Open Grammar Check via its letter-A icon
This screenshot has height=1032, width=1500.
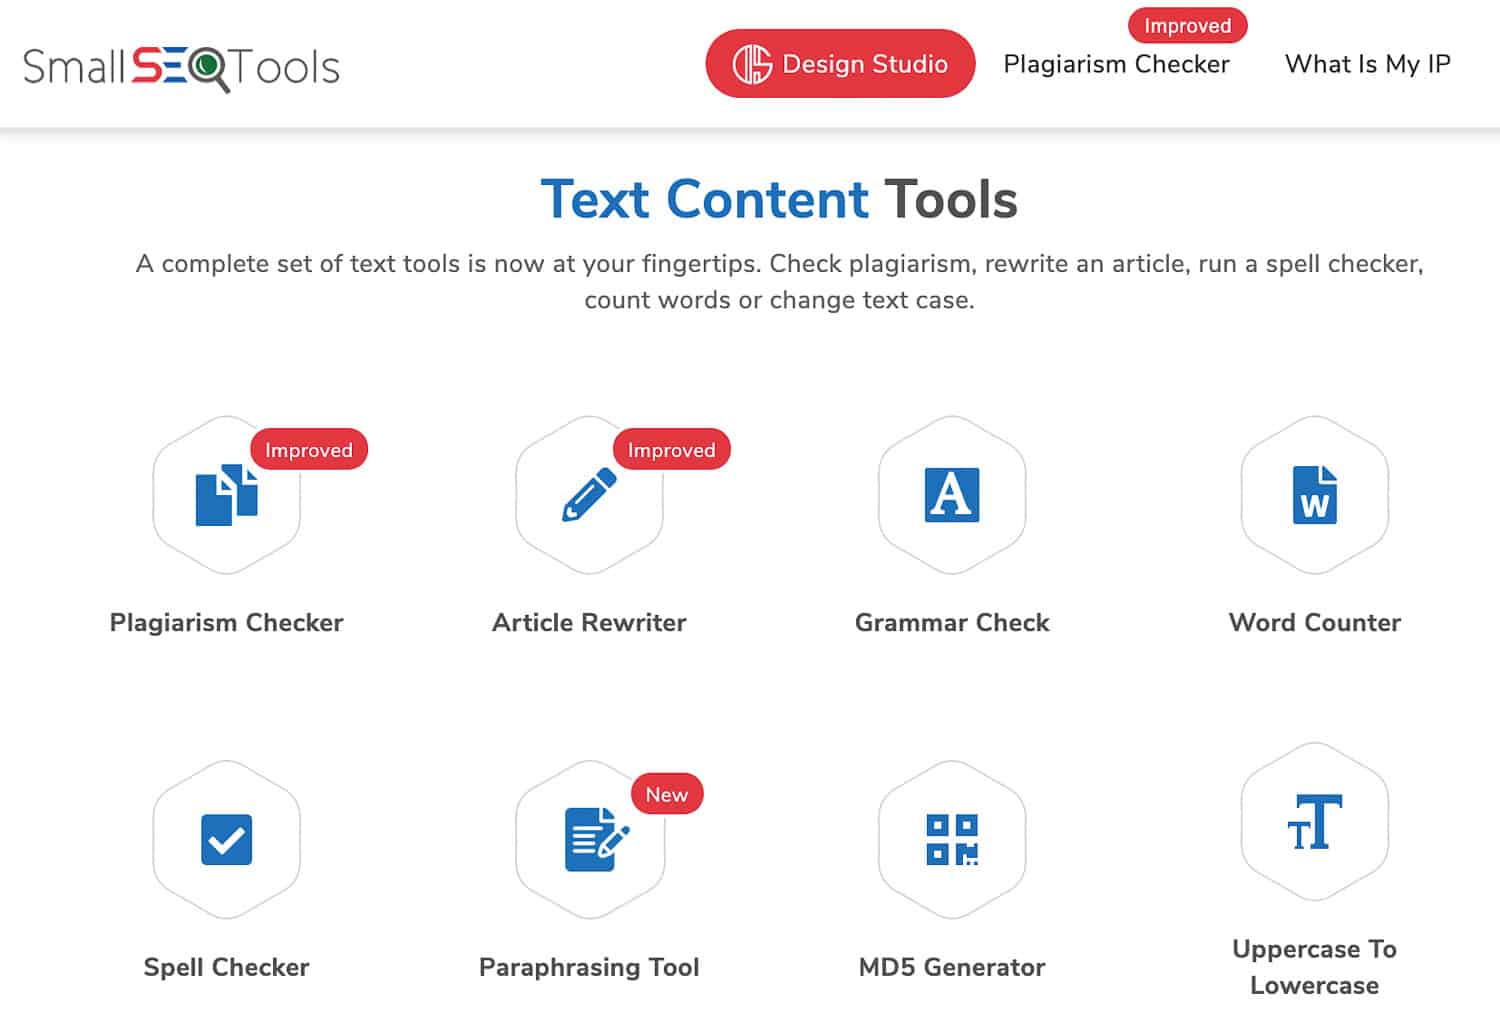pyautogui.click(x=951, y=494)
